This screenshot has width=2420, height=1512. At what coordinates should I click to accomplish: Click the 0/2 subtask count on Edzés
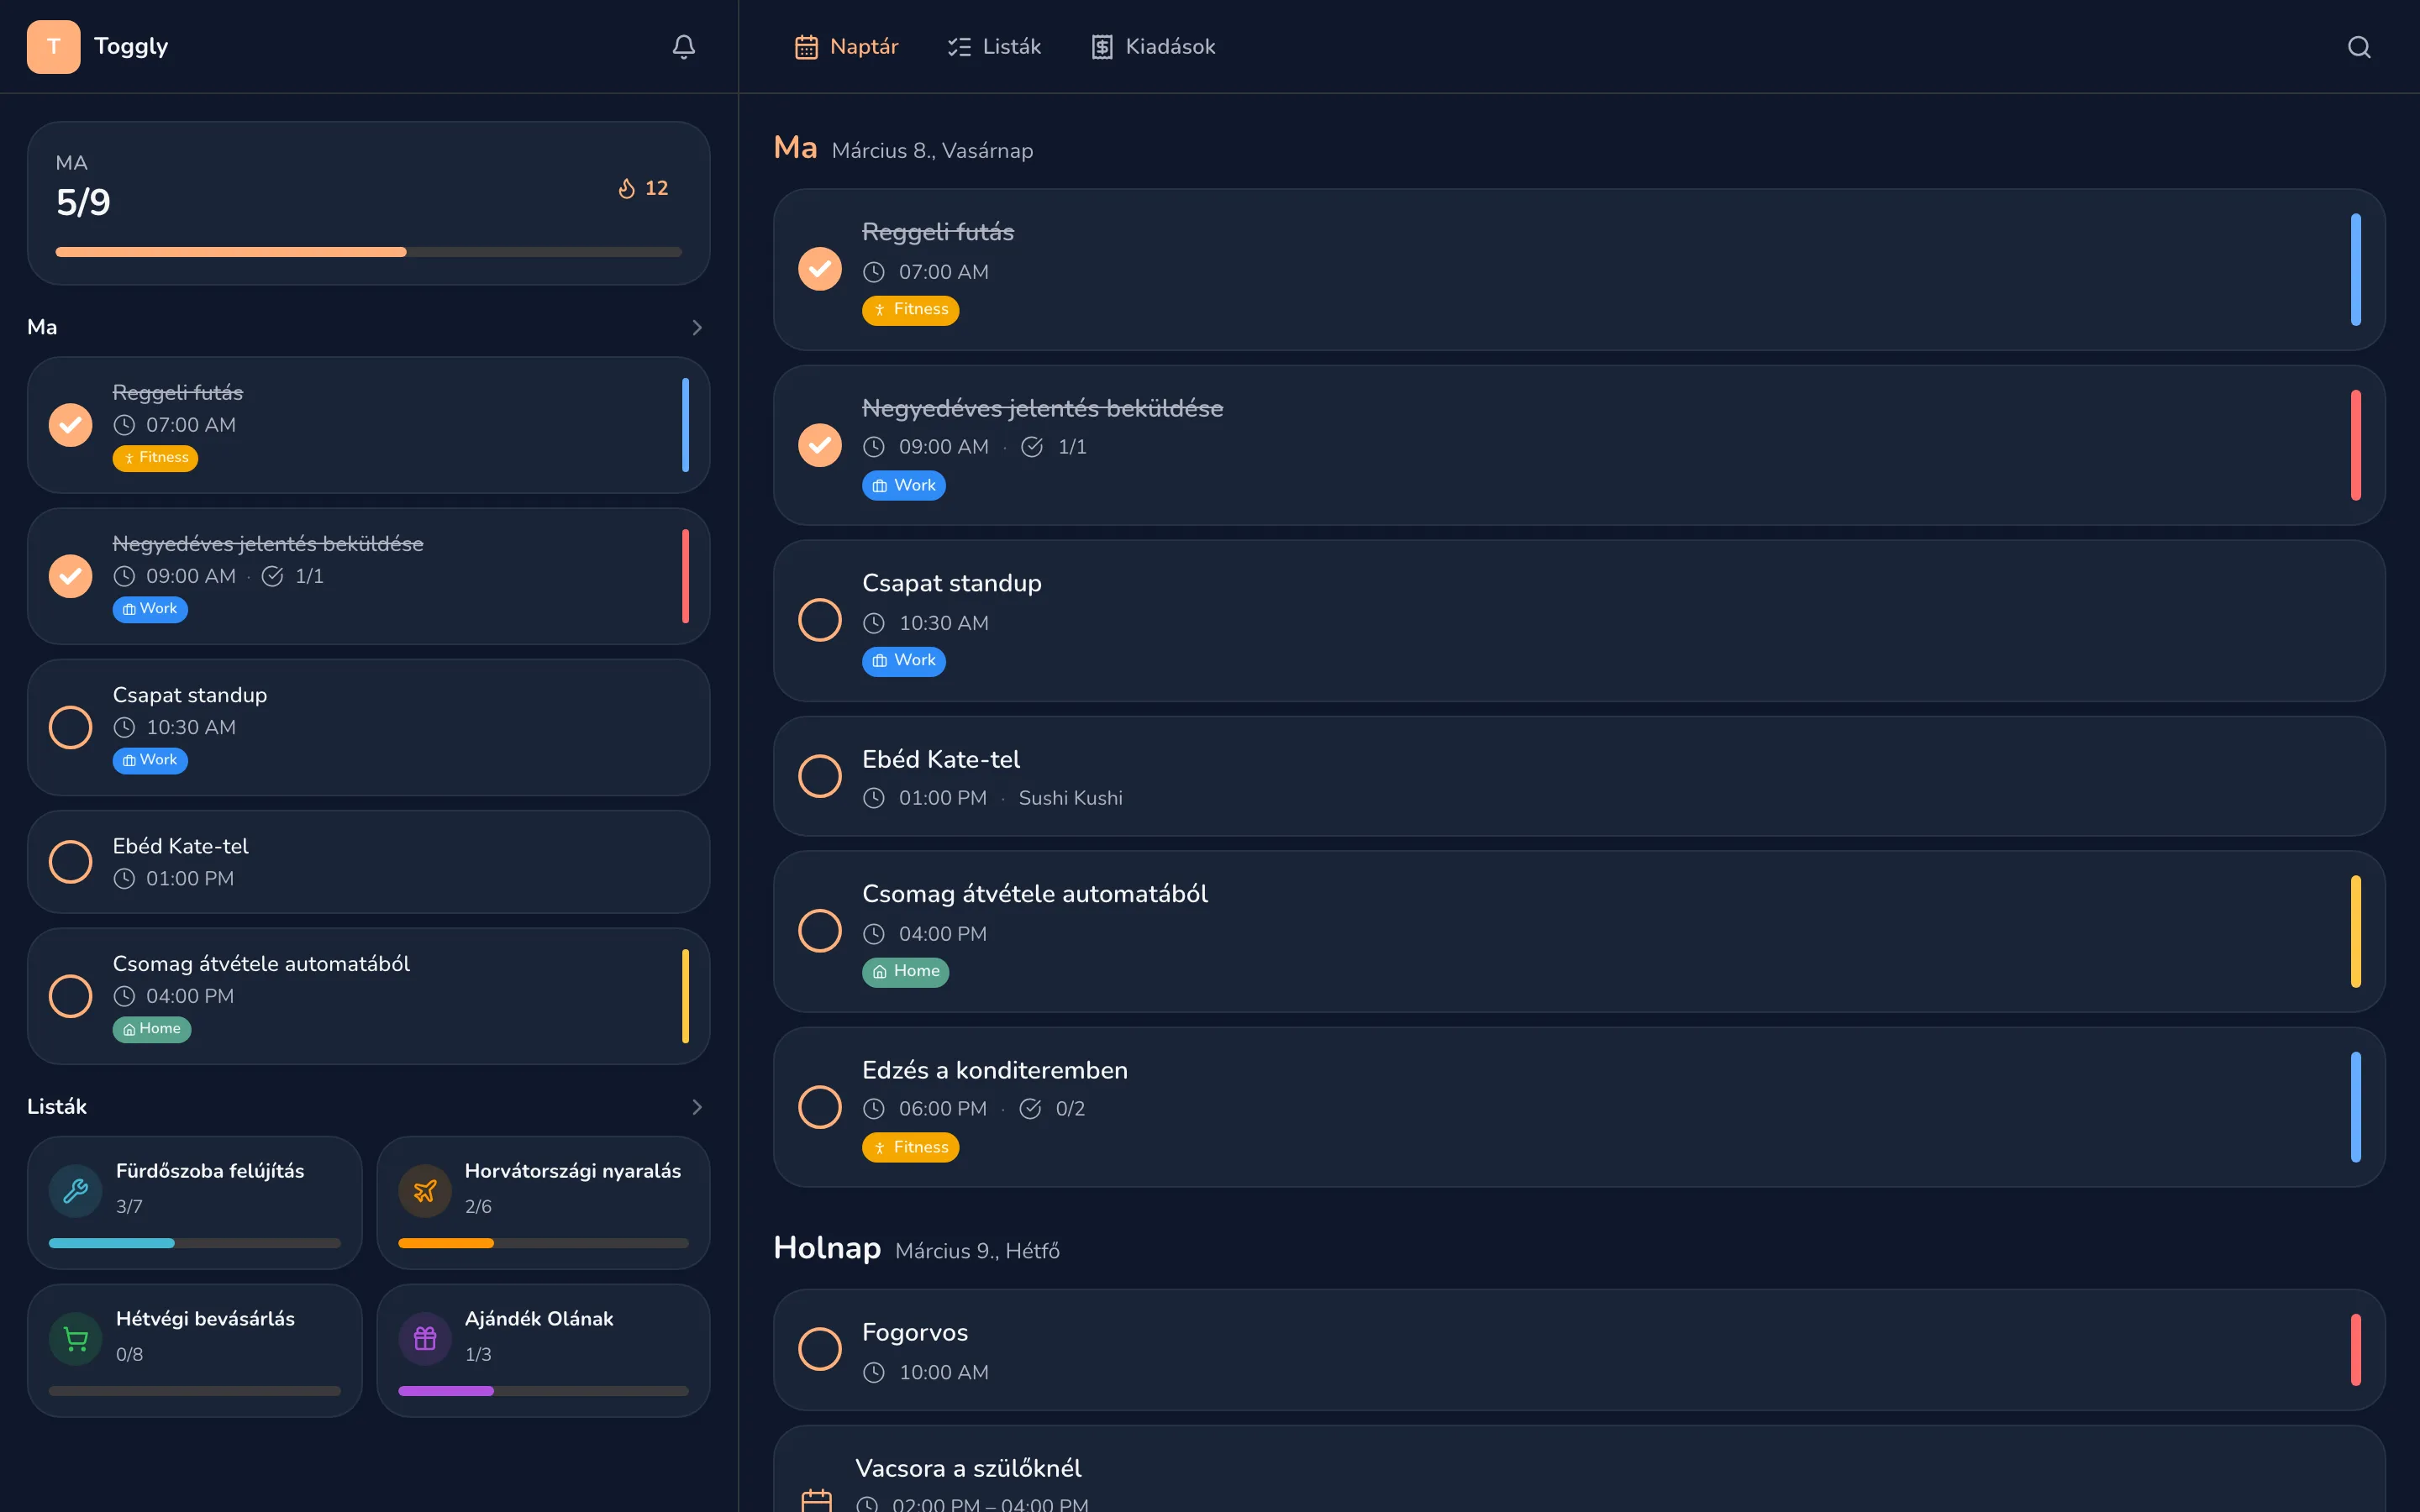coord(1070,1108)
